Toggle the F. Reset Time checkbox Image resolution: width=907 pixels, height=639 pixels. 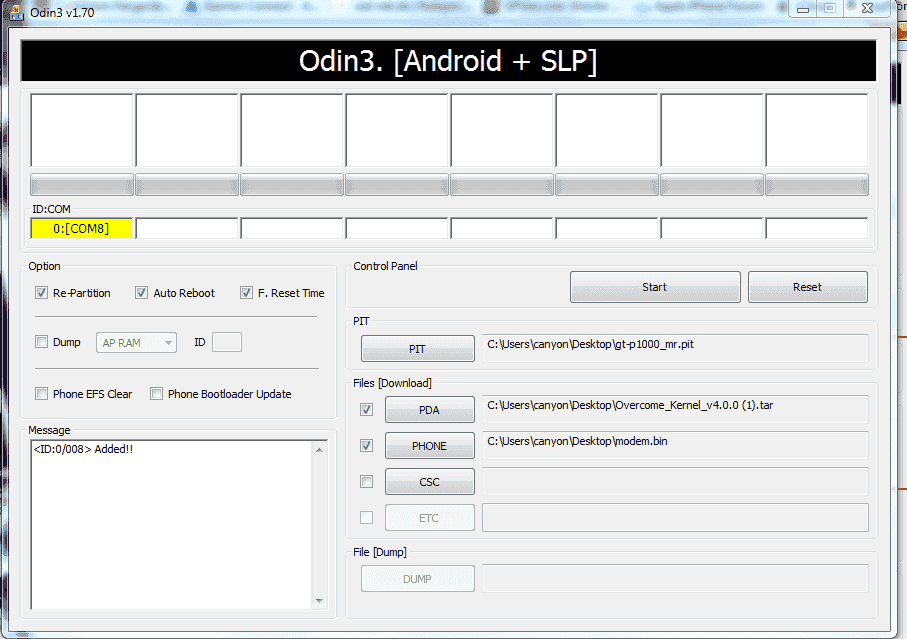tap(246, 293)
